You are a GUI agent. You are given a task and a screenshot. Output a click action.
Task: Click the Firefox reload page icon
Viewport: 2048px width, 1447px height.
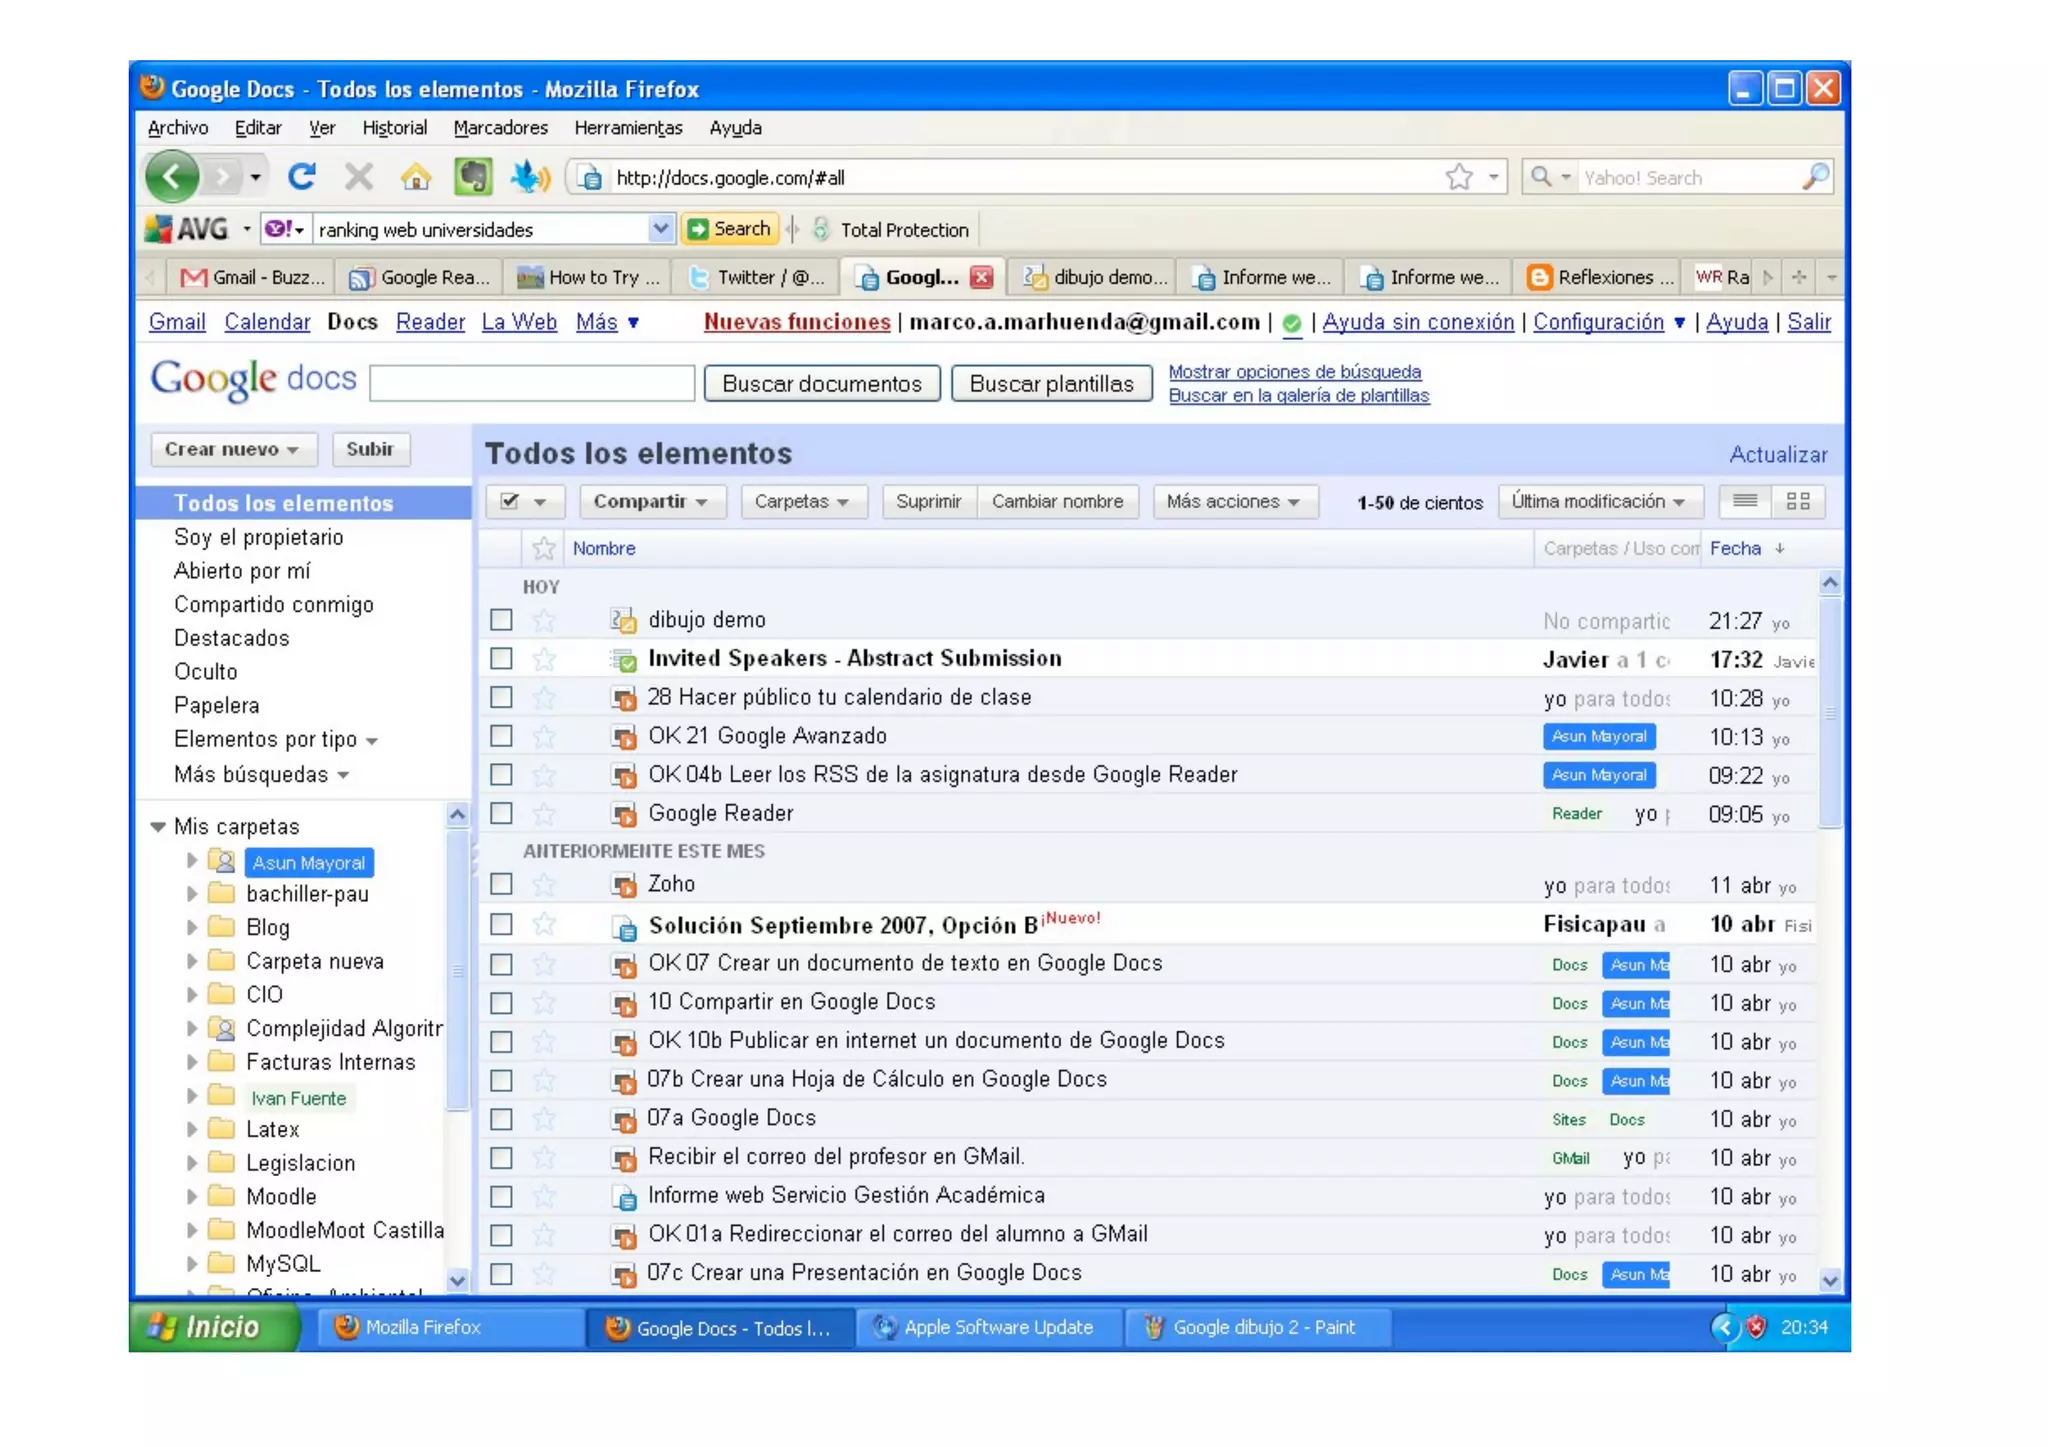tap(302, 177)
